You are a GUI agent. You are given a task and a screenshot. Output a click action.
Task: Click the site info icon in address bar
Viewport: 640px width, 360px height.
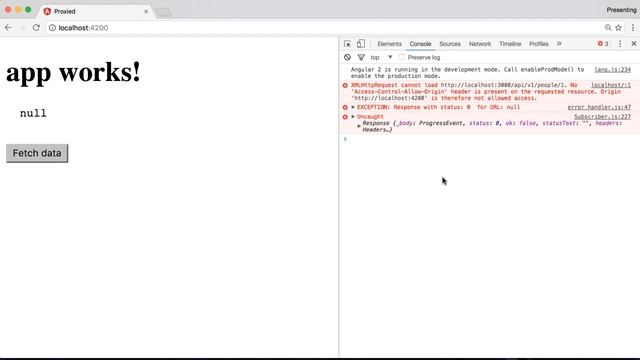pyautogui.click(x=52, y=28)
